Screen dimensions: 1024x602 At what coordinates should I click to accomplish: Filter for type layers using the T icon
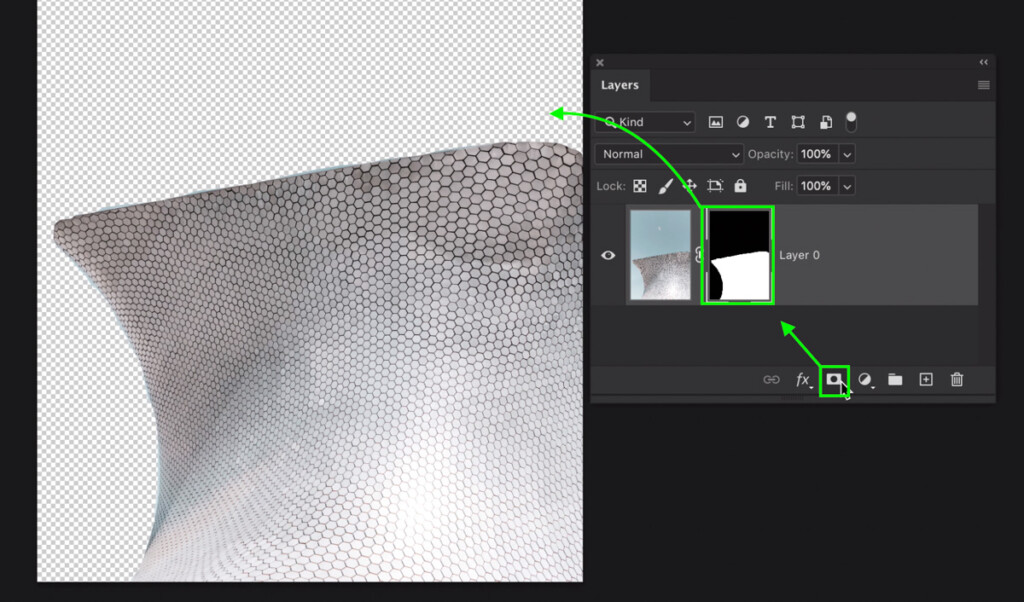click(770, 121)
